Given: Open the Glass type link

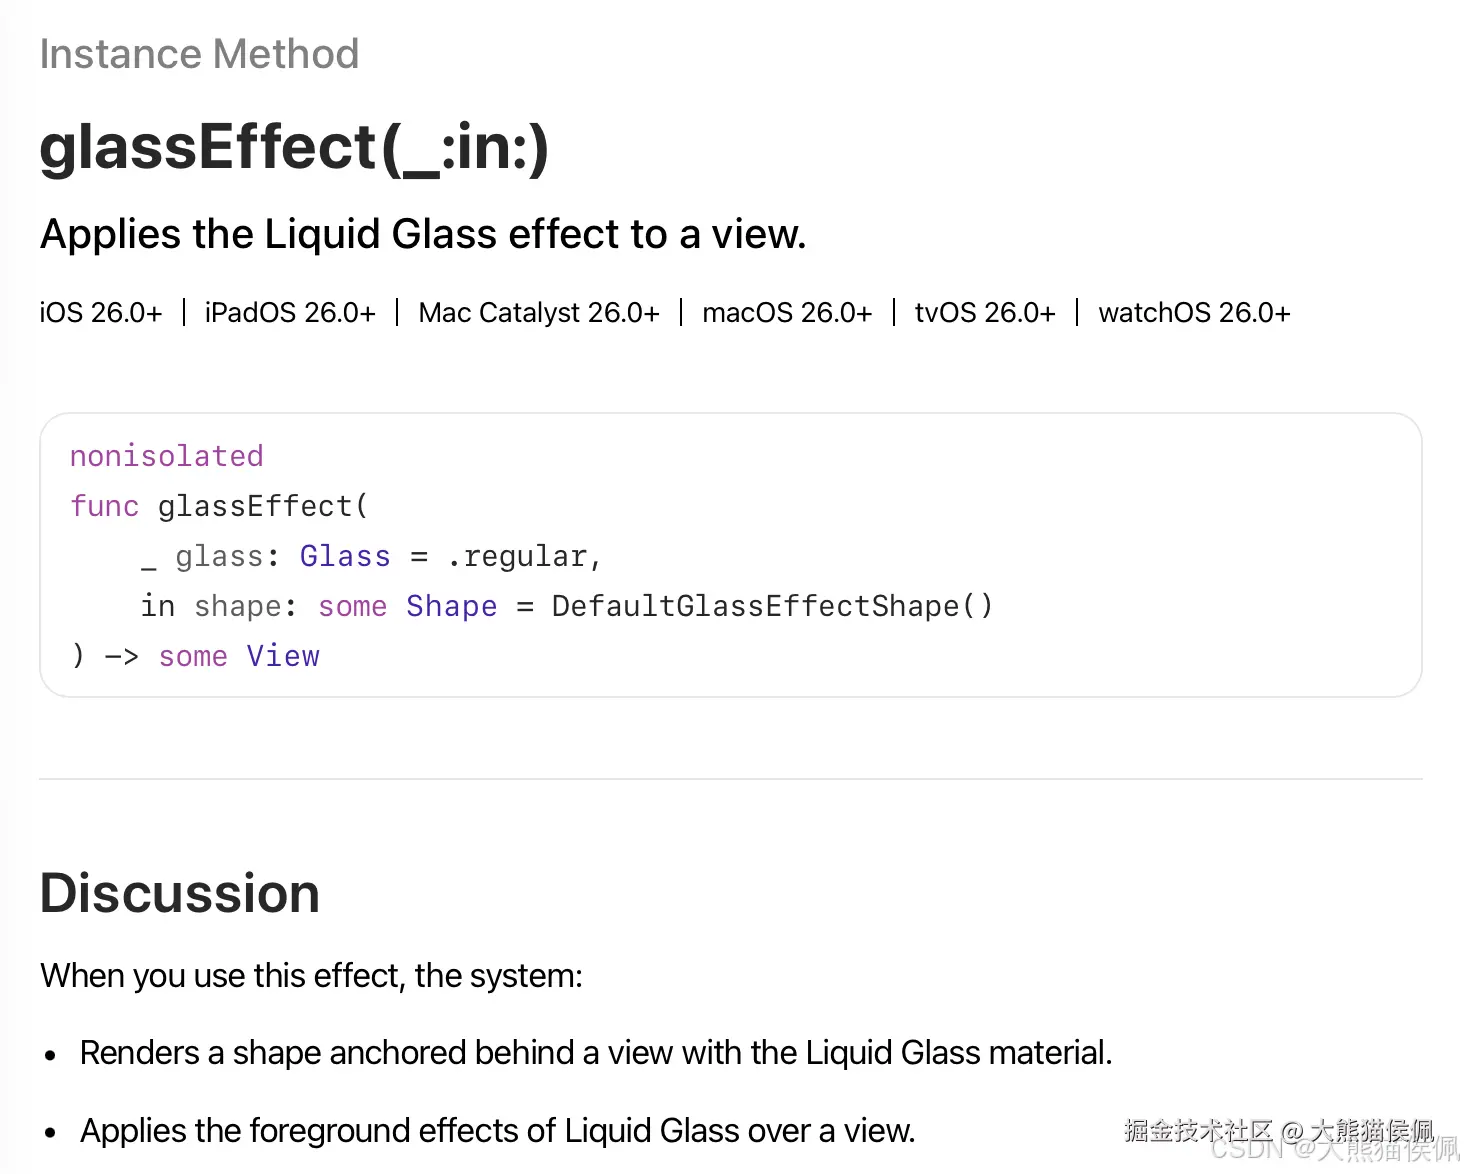Looking at the screenshot, I should point(345,556).
